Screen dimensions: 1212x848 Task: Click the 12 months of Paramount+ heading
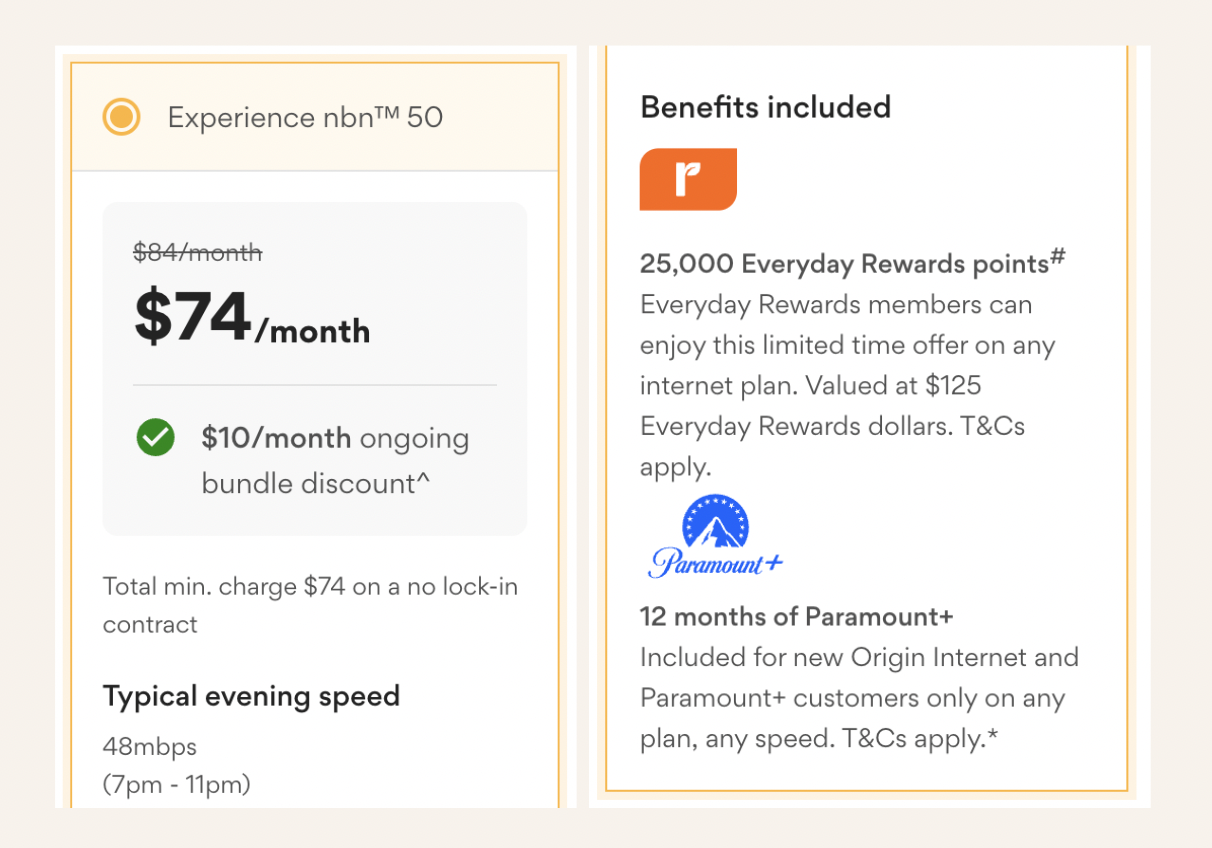click(x=797, y=616)
